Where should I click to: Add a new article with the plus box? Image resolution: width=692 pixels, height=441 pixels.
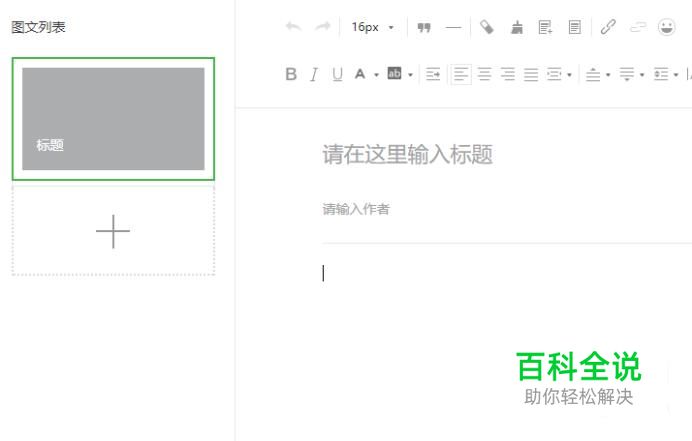click(113, 231)
